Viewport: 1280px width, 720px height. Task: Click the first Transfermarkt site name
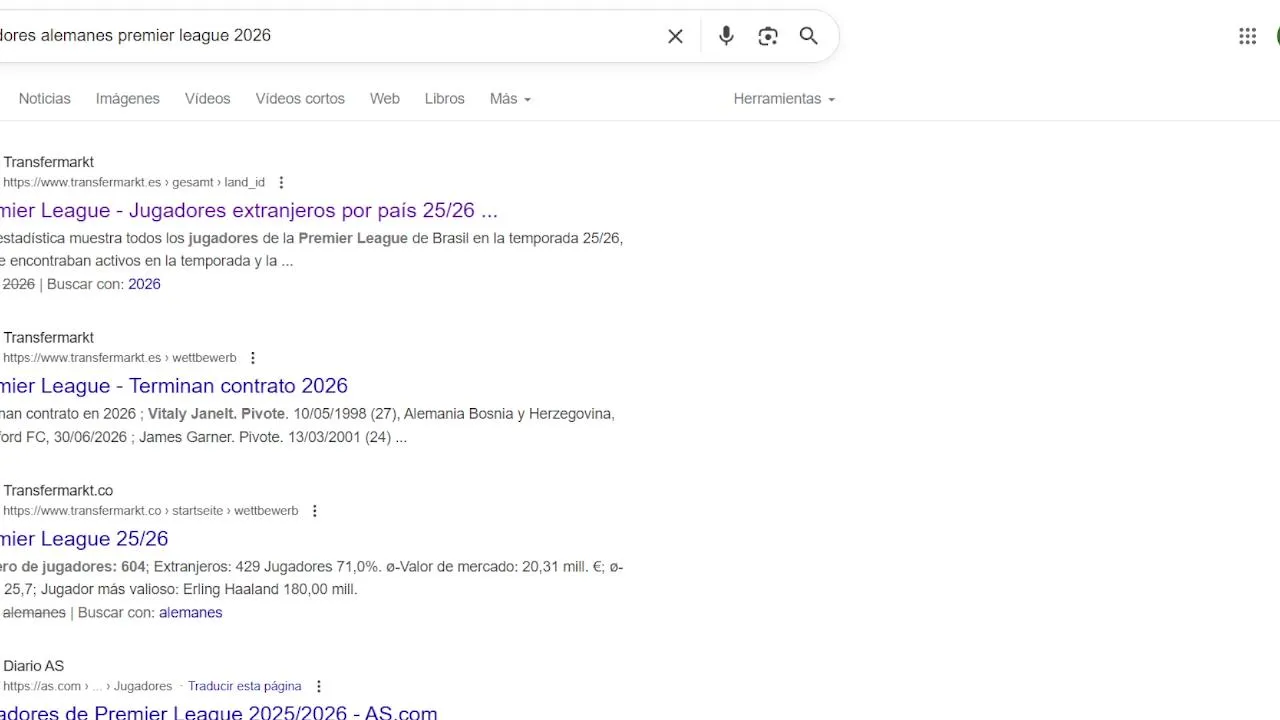pyautogui.click(x=48, y=162)
